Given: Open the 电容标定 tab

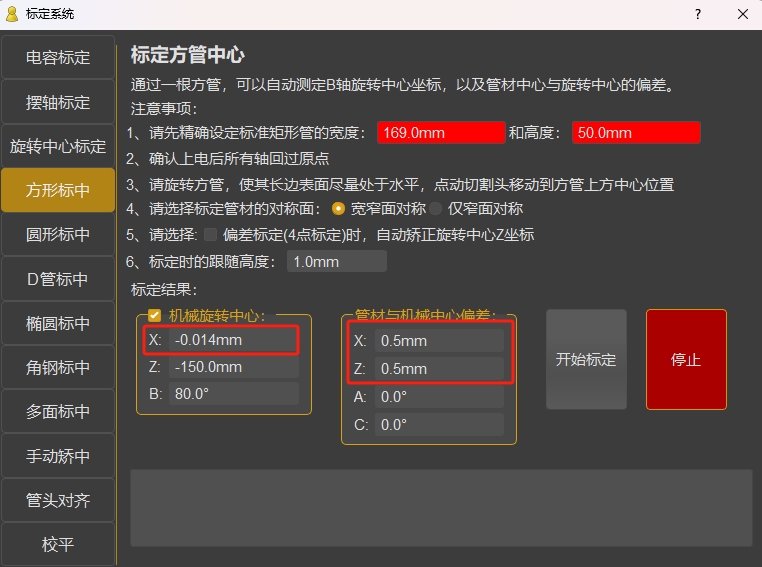Looking at the screenshot, I should click(x=58, y=57).
